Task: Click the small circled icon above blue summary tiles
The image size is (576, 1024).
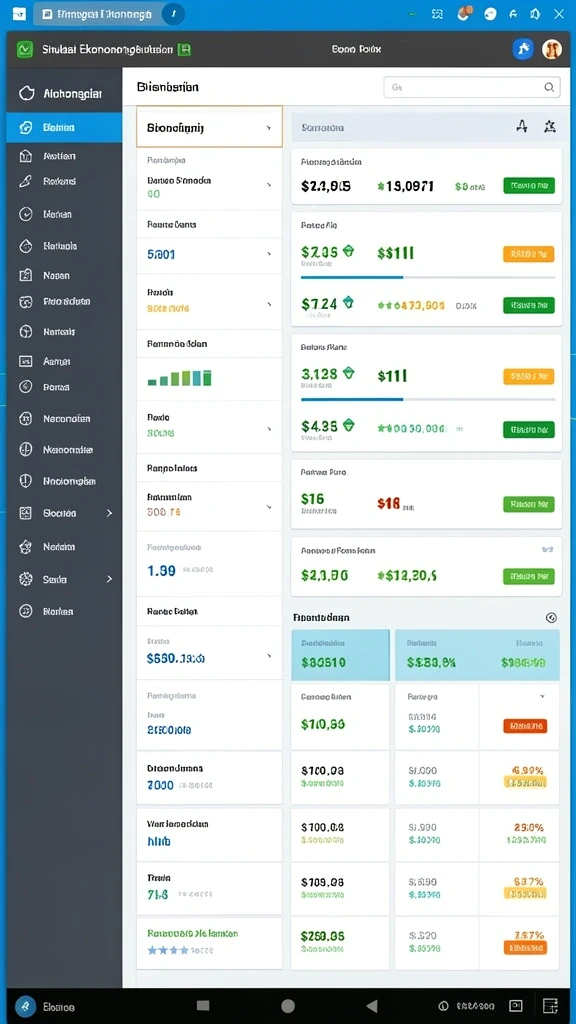Action: tap(551, 617)
